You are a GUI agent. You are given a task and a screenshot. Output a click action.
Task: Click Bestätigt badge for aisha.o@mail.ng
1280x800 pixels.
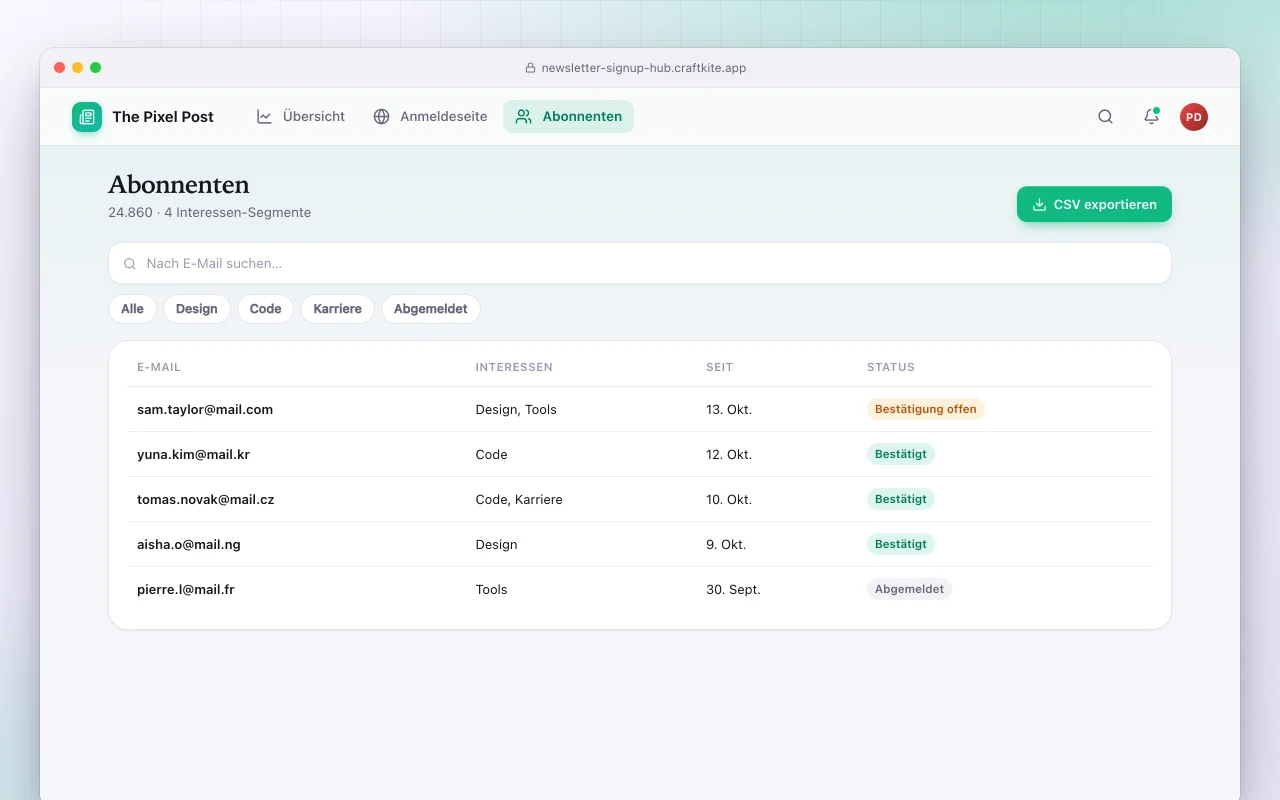(901, 544)
